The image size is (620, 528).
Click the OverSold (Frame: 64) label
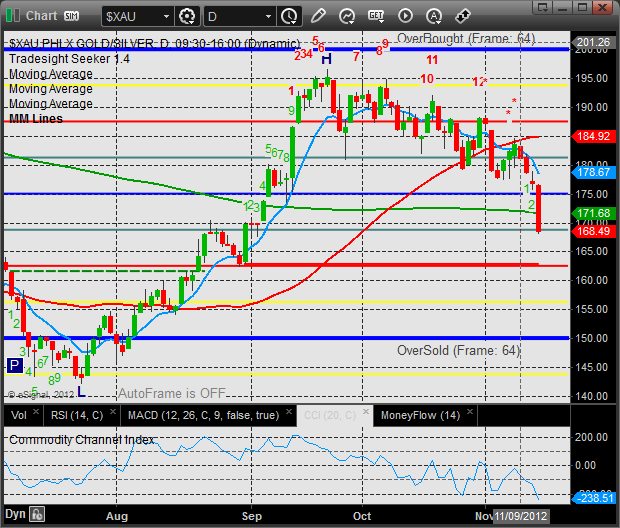click(458, 350)
